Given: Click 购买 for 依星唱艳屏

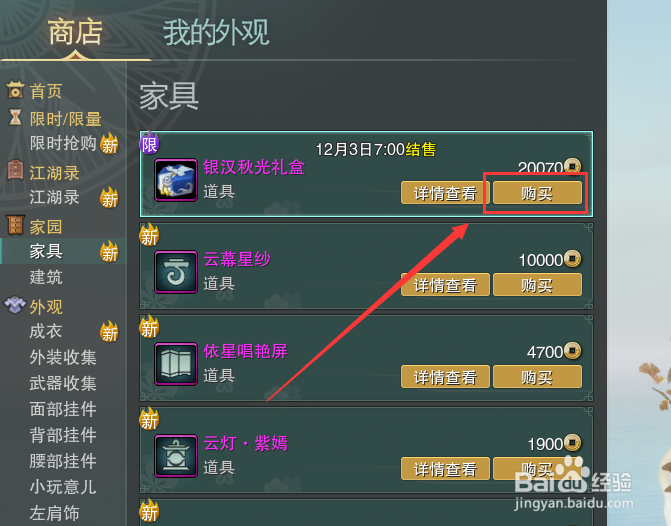Looking at the screenshot, I should [x=537, y=377].
